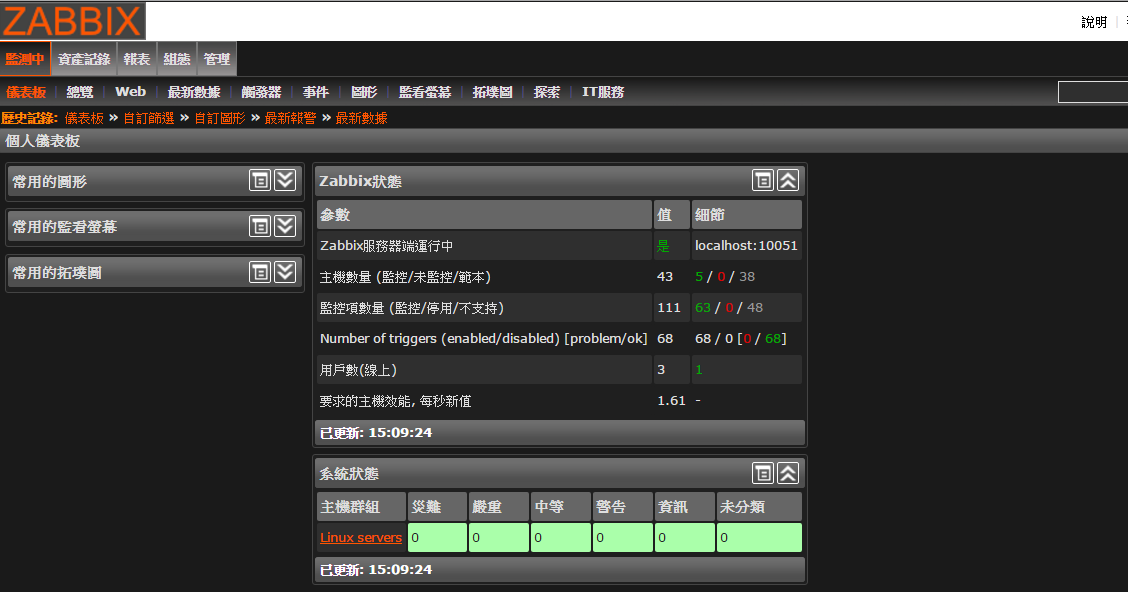
Task: Open the 監看螢幕 submenu item
Action: (x=425, y=92)
